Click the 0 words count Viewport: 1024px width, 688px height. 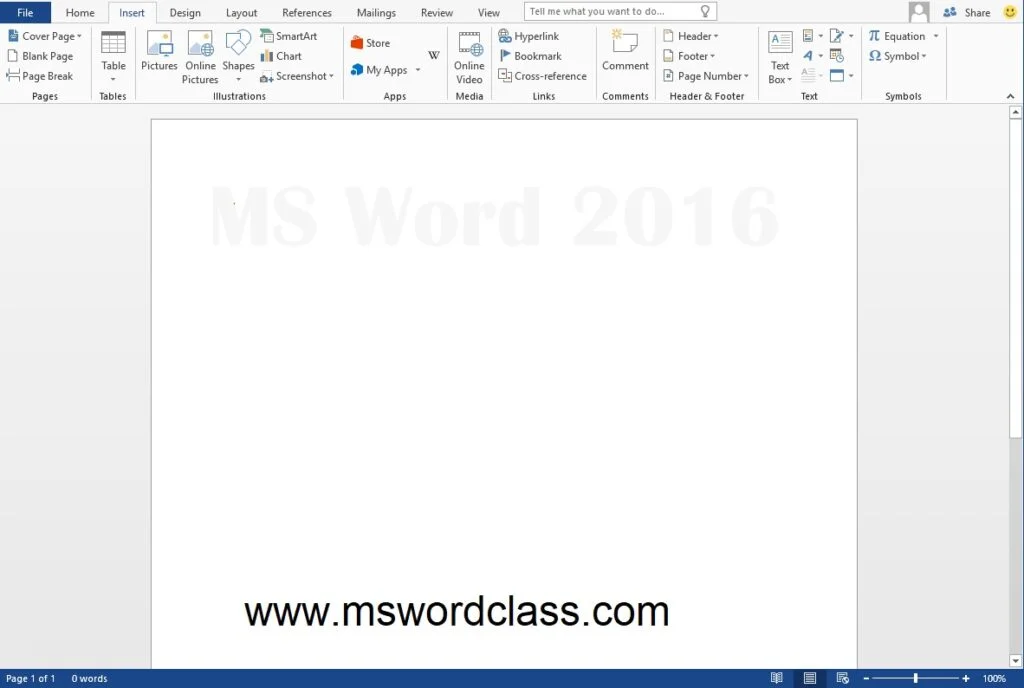point(89,678)
